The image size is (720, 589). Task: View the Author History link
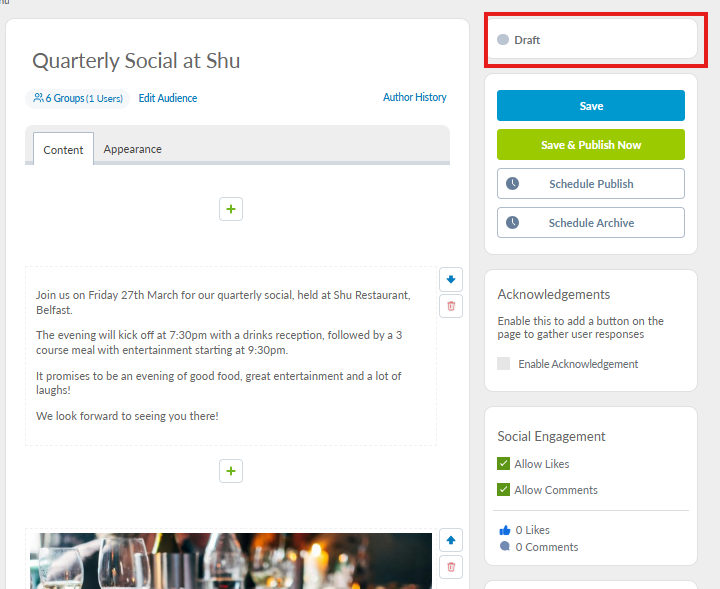coord(414,97)
